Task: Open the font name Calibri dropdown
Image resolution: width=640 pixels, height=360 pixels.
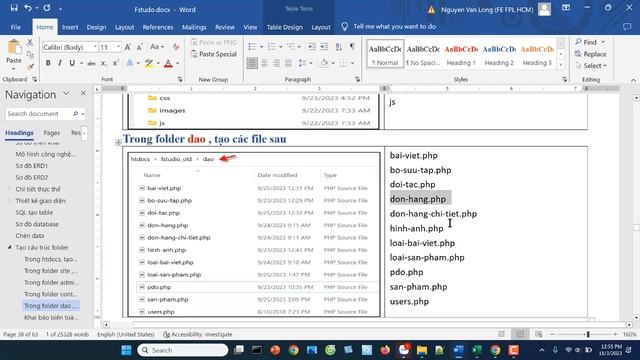Action: pyautogui.click(x=95, y=47)
